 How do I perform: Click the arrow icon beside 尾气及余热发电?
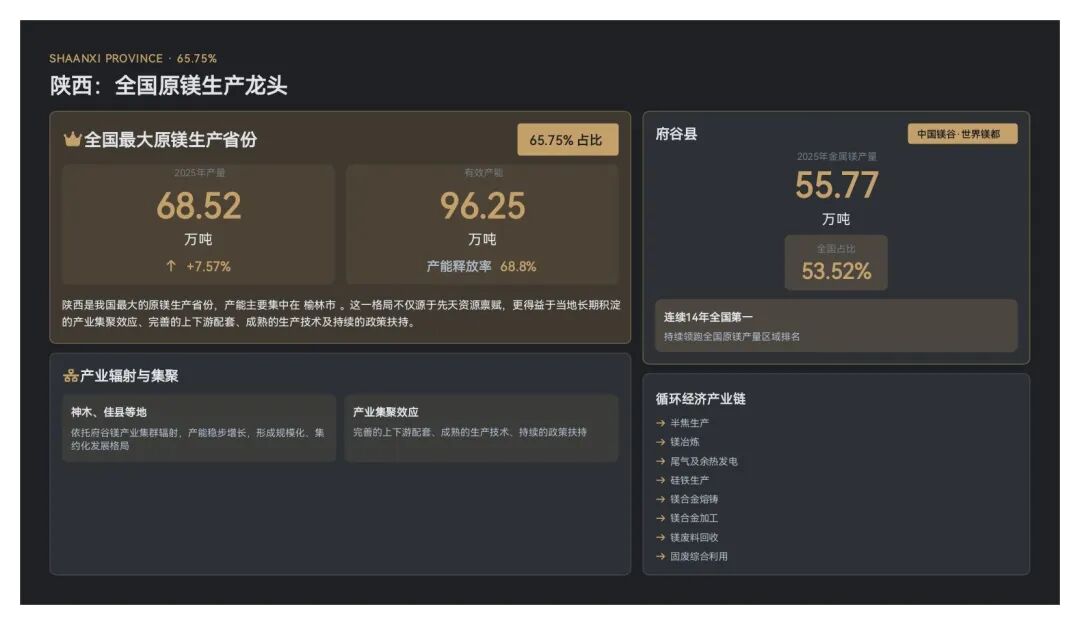coord(659,461)
